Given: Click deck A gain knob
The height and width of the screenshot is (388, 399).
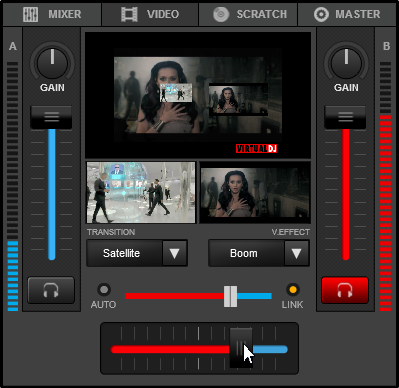Looking at the screenshot, I should 52,63.
